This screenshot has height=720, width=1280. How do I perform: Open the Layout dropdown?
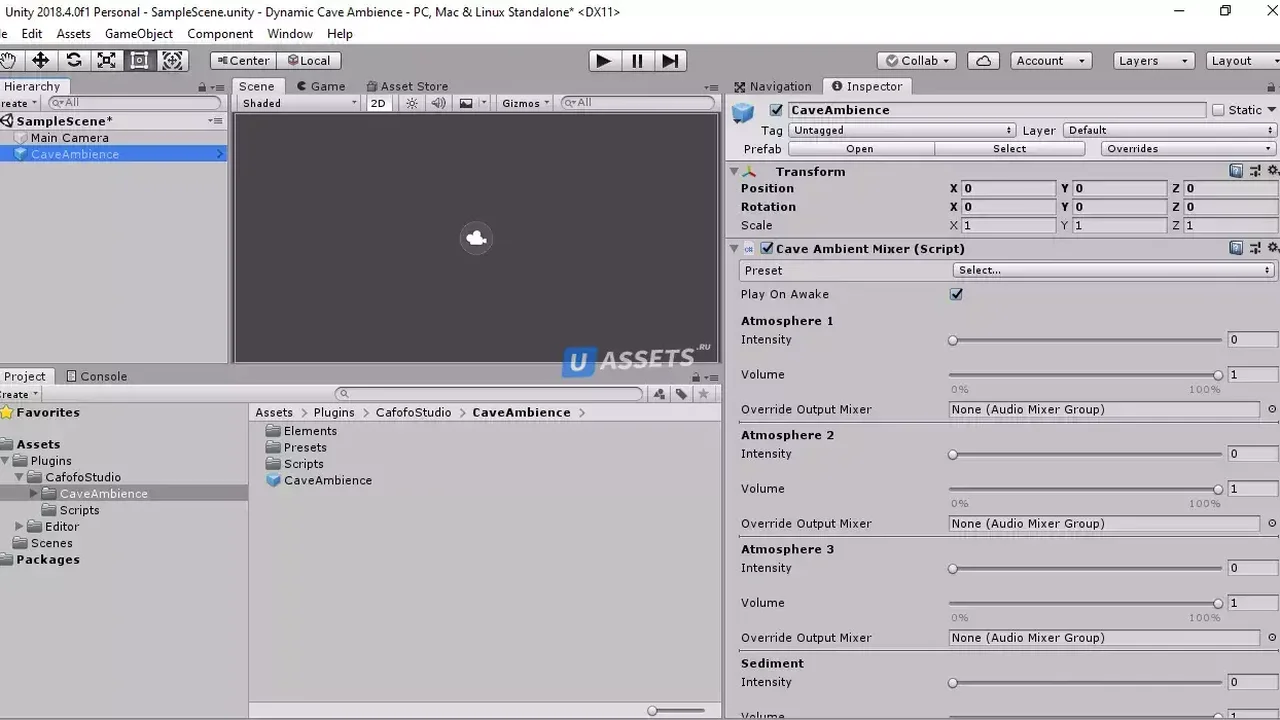click(1243, 61)
